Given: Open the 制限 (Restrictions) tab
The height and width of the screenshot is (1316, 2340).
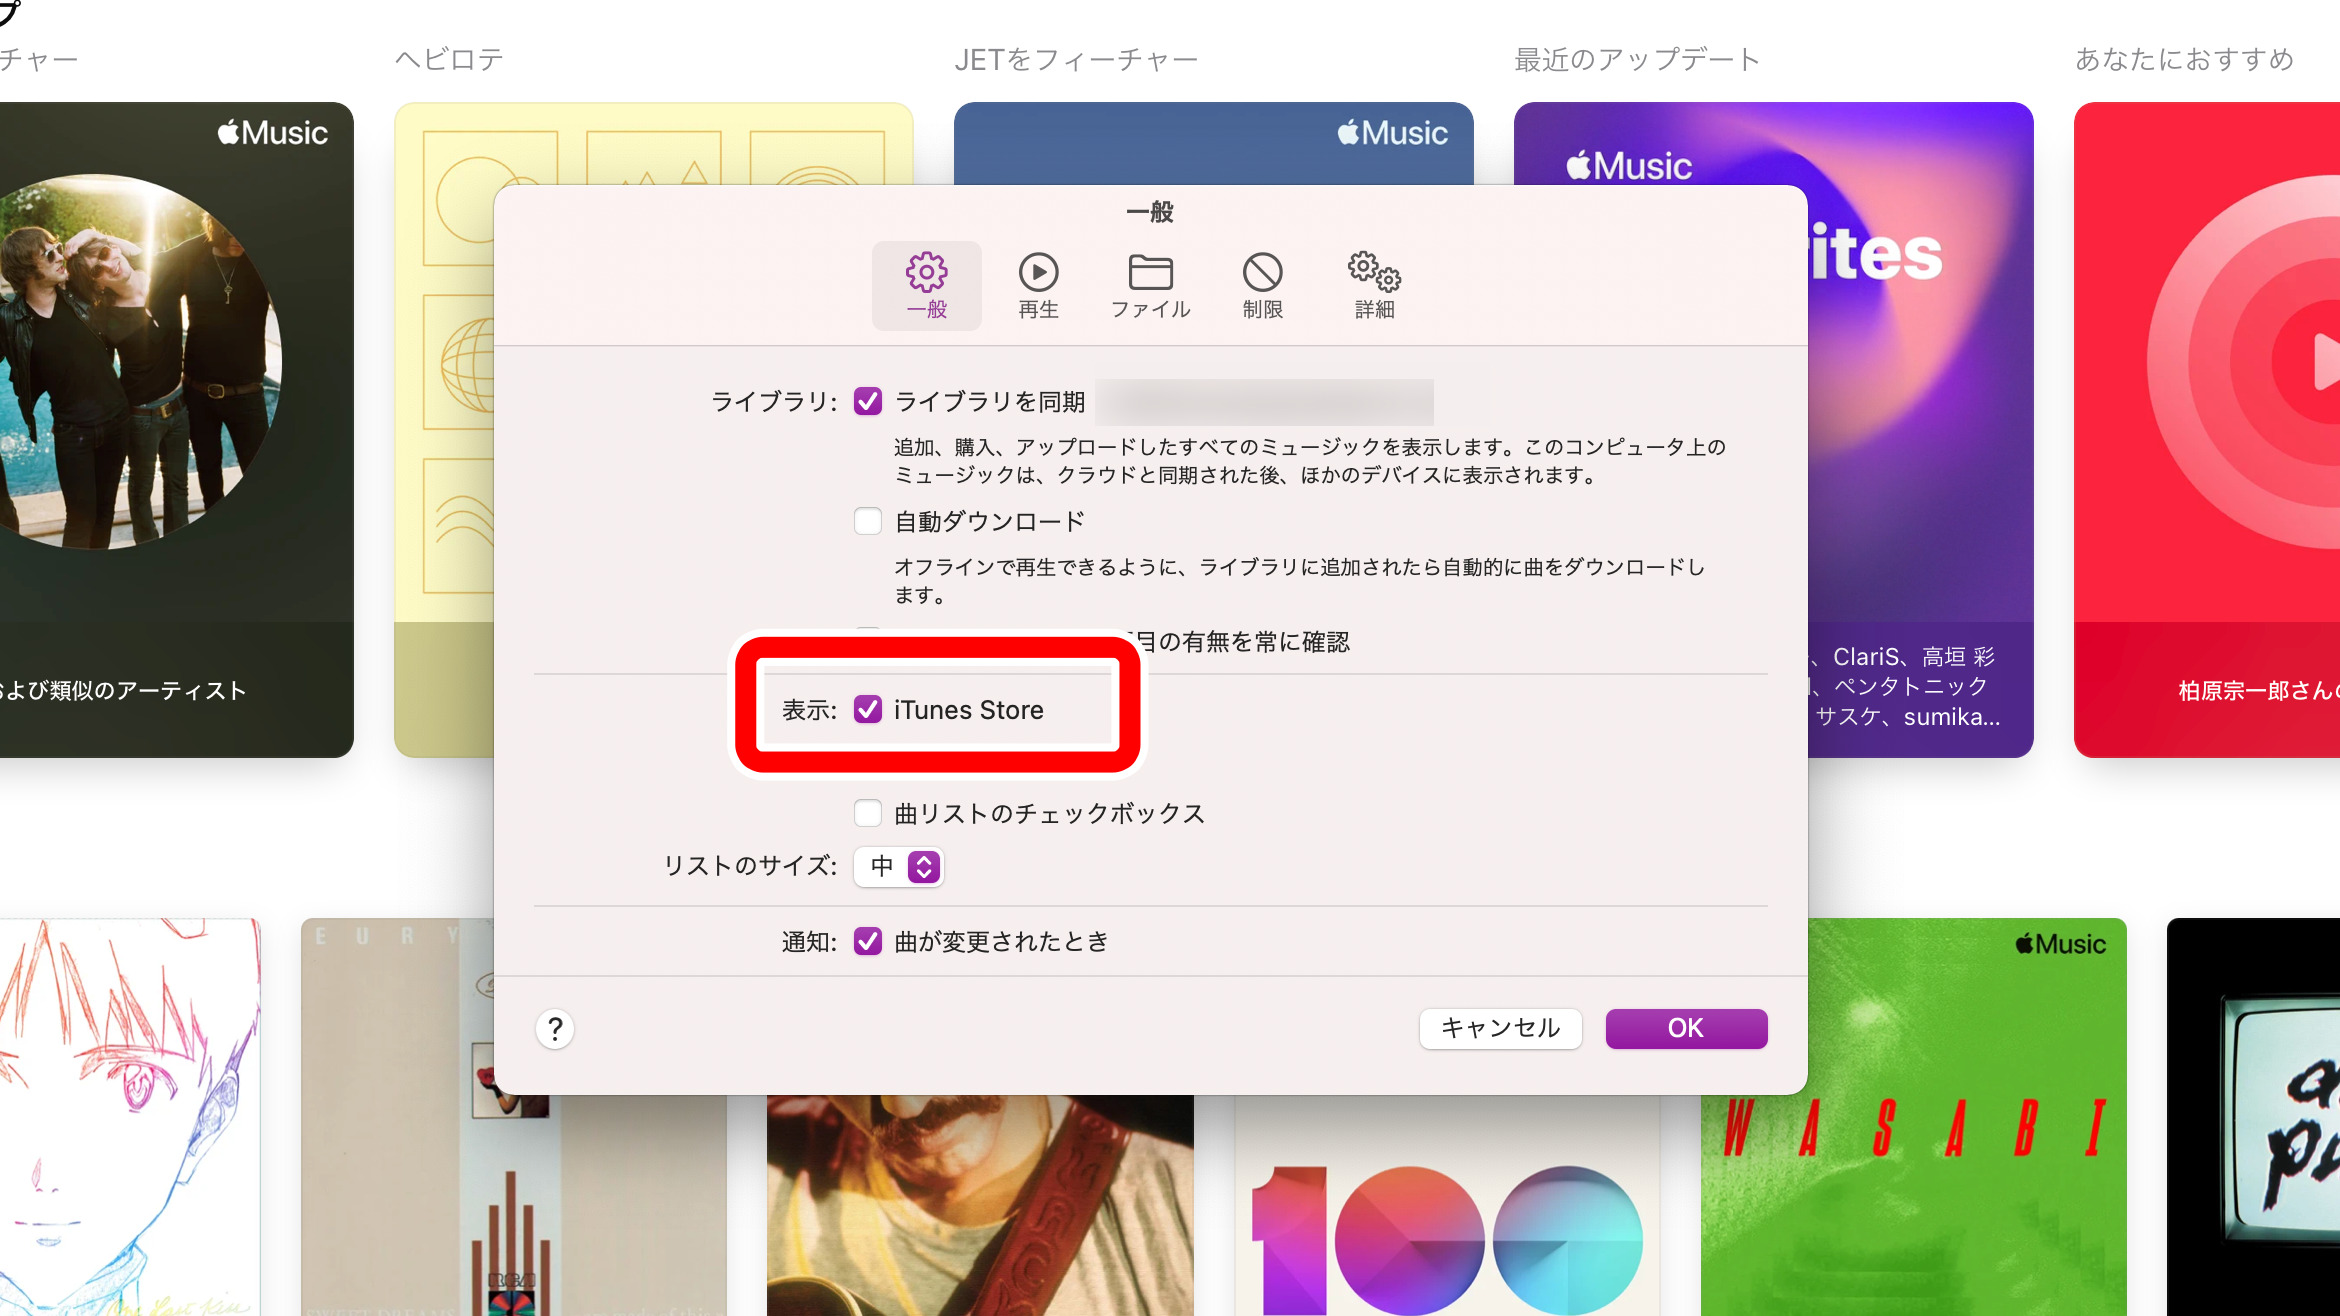Looking at the screenshot, I should tap(1262, 285).
